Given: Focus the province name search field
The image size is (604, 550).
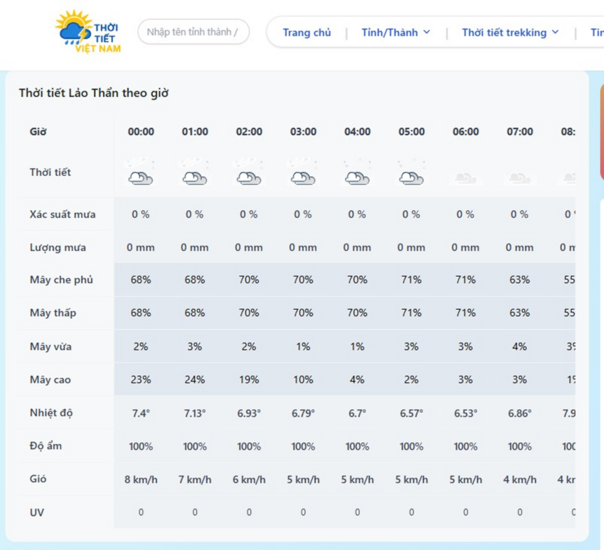Looking at the screenshot, I should (192, 32).
